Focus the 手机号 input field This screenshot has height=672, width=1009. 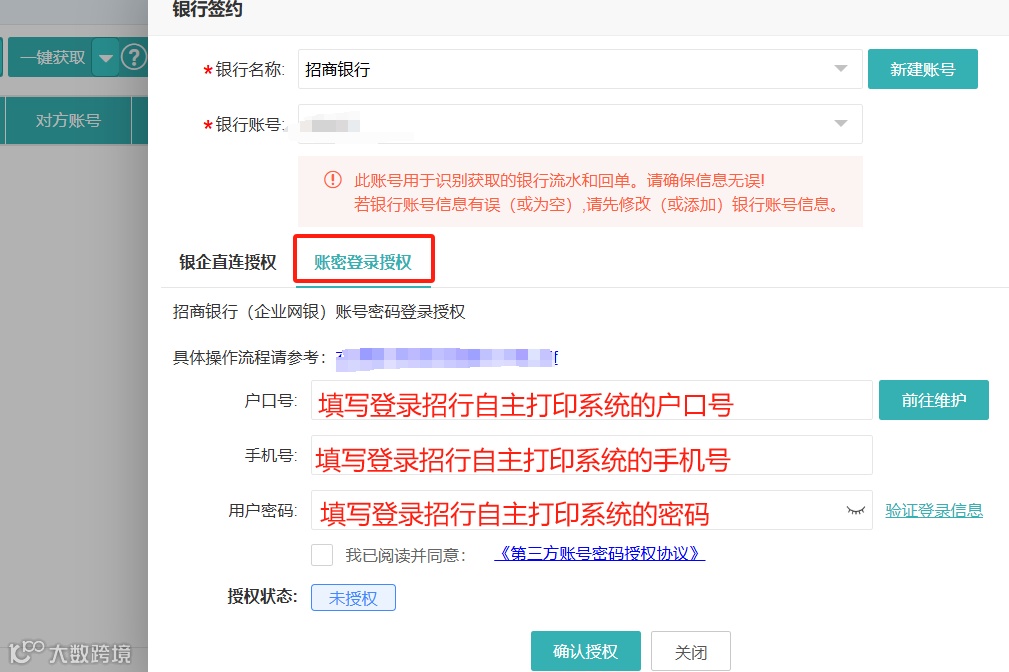click(591, 455)
